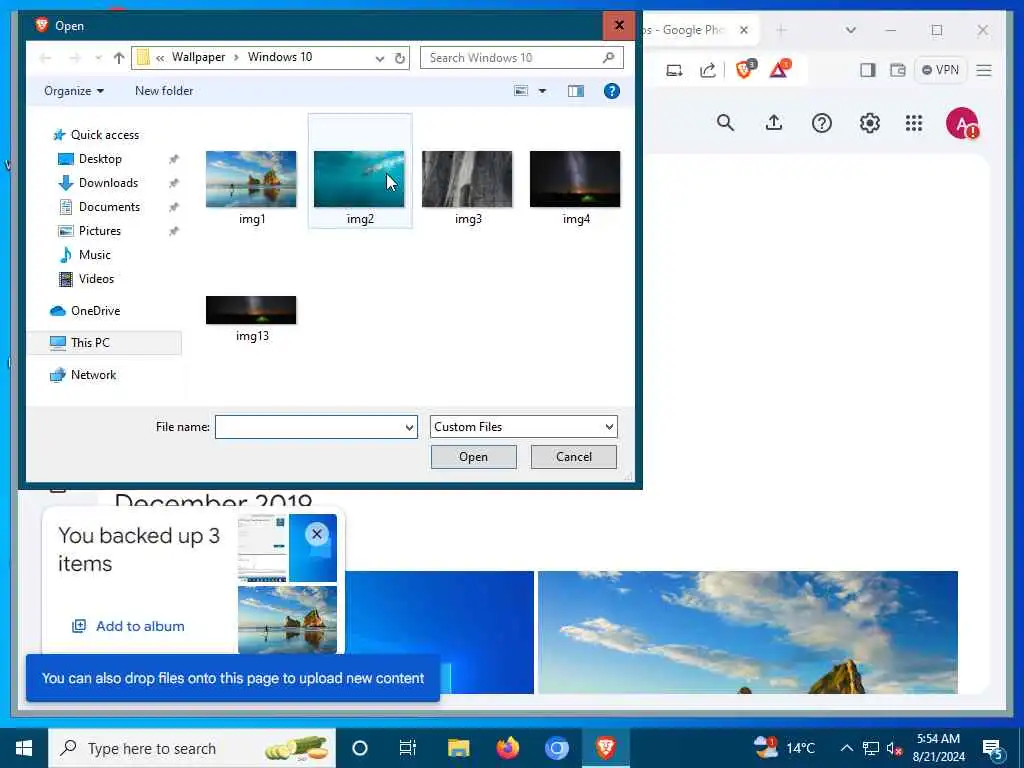
Task: Open the notification center icon
Action: coord(993,749)
